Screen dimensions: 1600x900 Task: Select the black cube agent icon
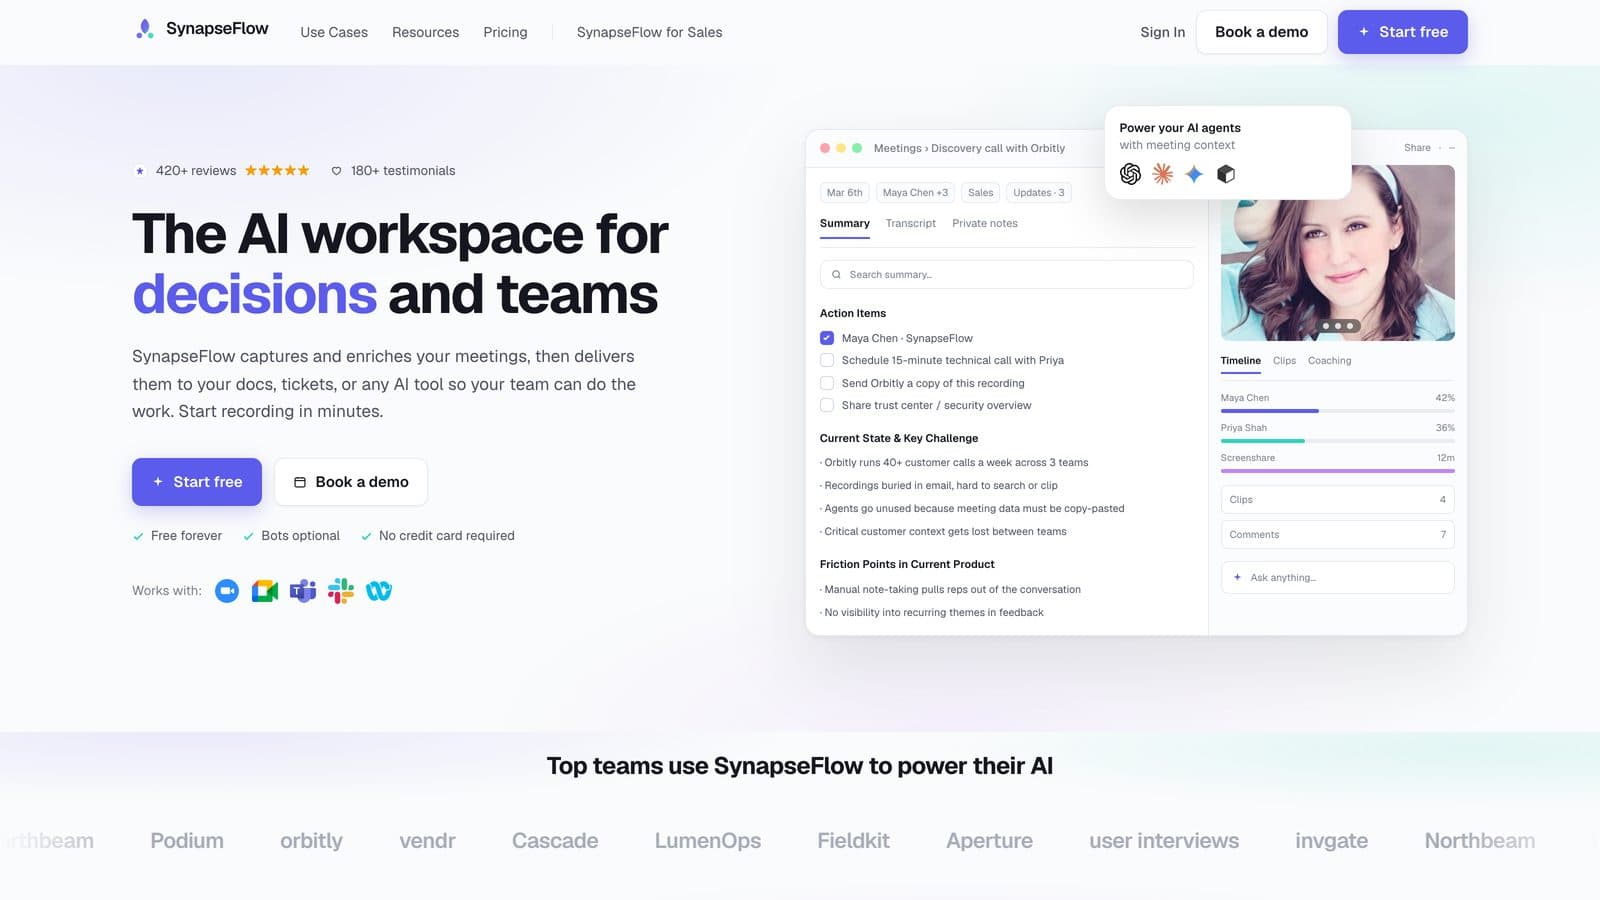(x=1226, y=174)
